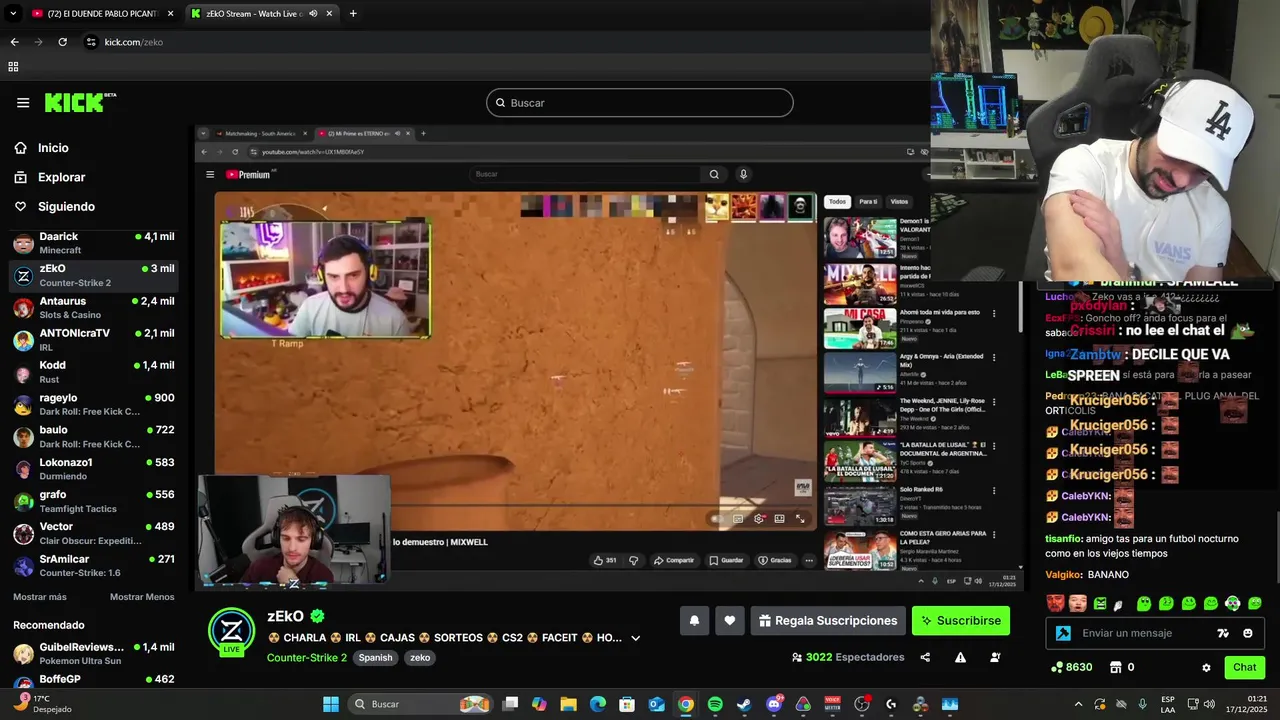This screenshot has height=720, width=1280.
Task: Expand the stream title chevron
Action: [635, 638]
